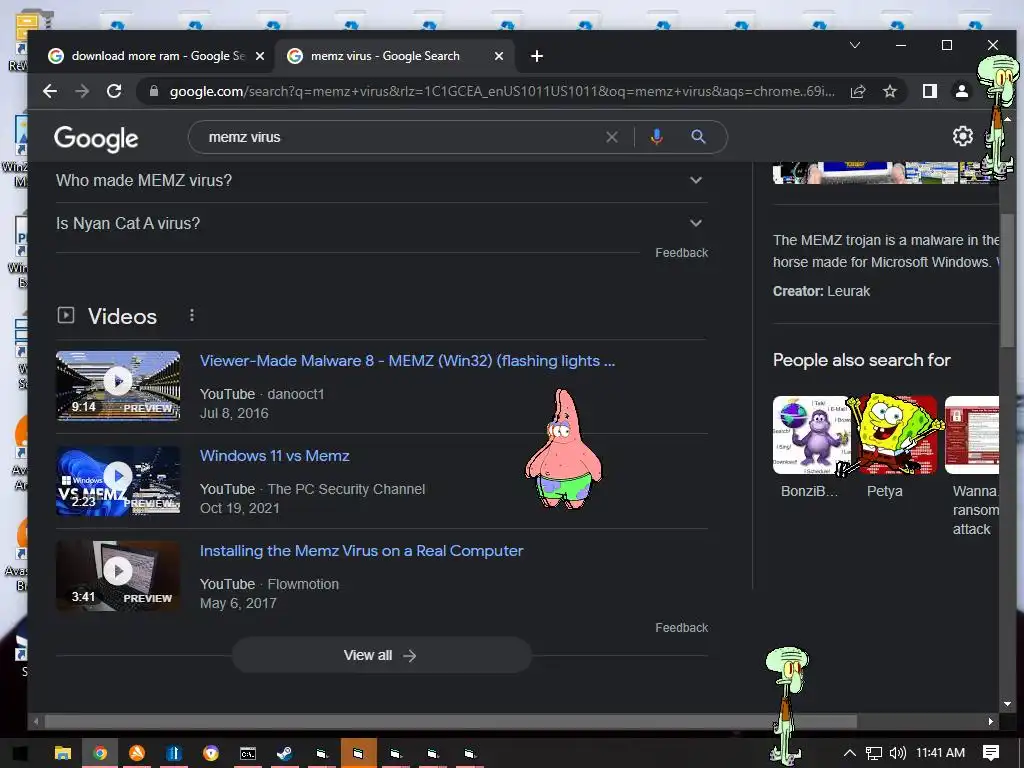Viewport: 1024px width, 768px height.
Task: Open the BonziBuddy related search card
Action: pos(810,447)
